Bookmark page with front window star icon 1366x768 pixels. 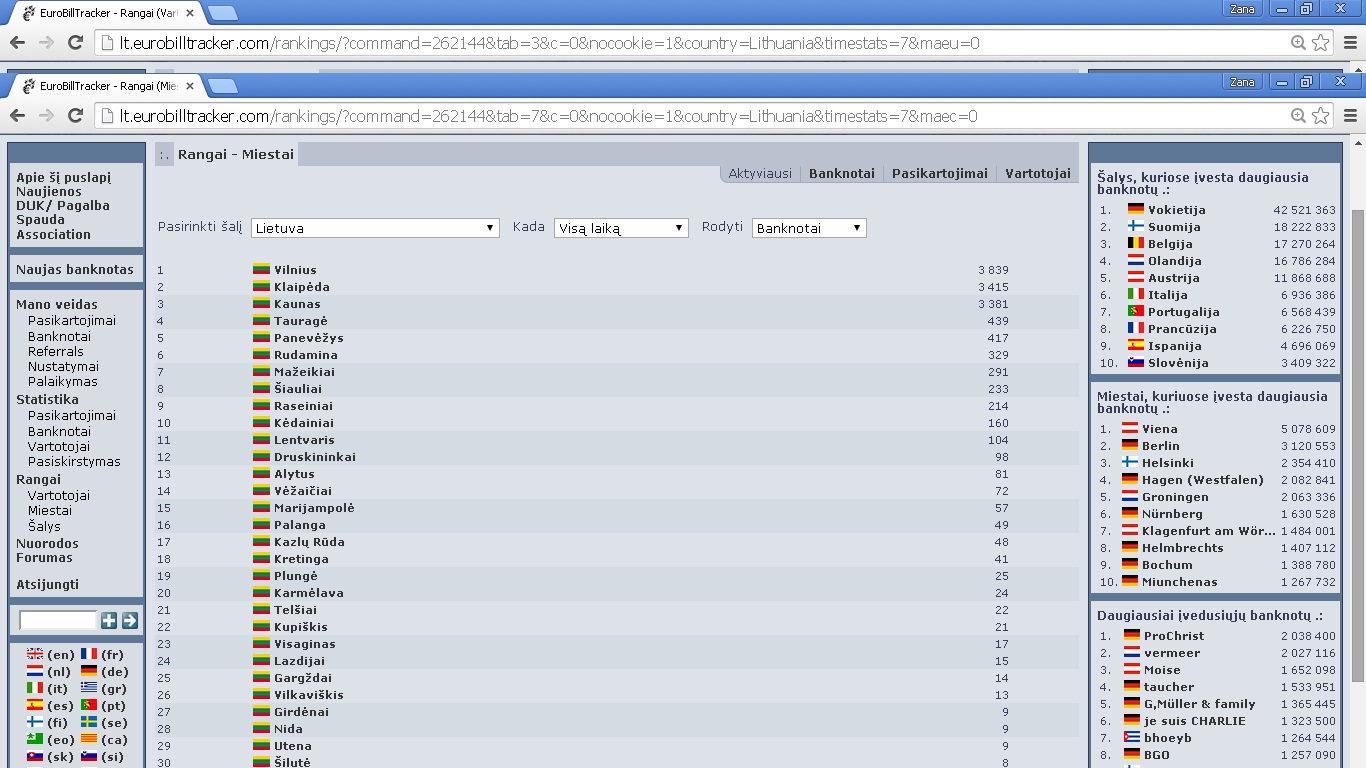tap(1321, 116)
